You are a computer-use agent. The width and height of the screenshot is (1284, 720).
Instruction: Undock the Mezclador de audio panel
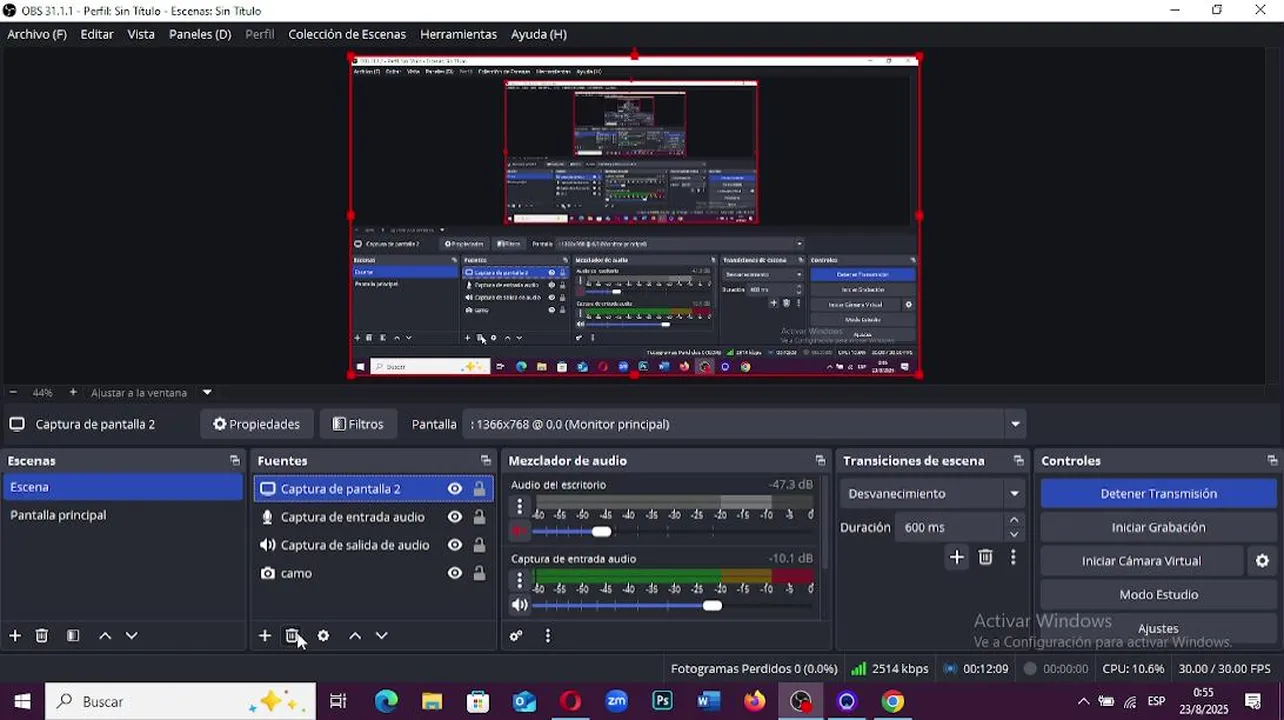point(820,461)
